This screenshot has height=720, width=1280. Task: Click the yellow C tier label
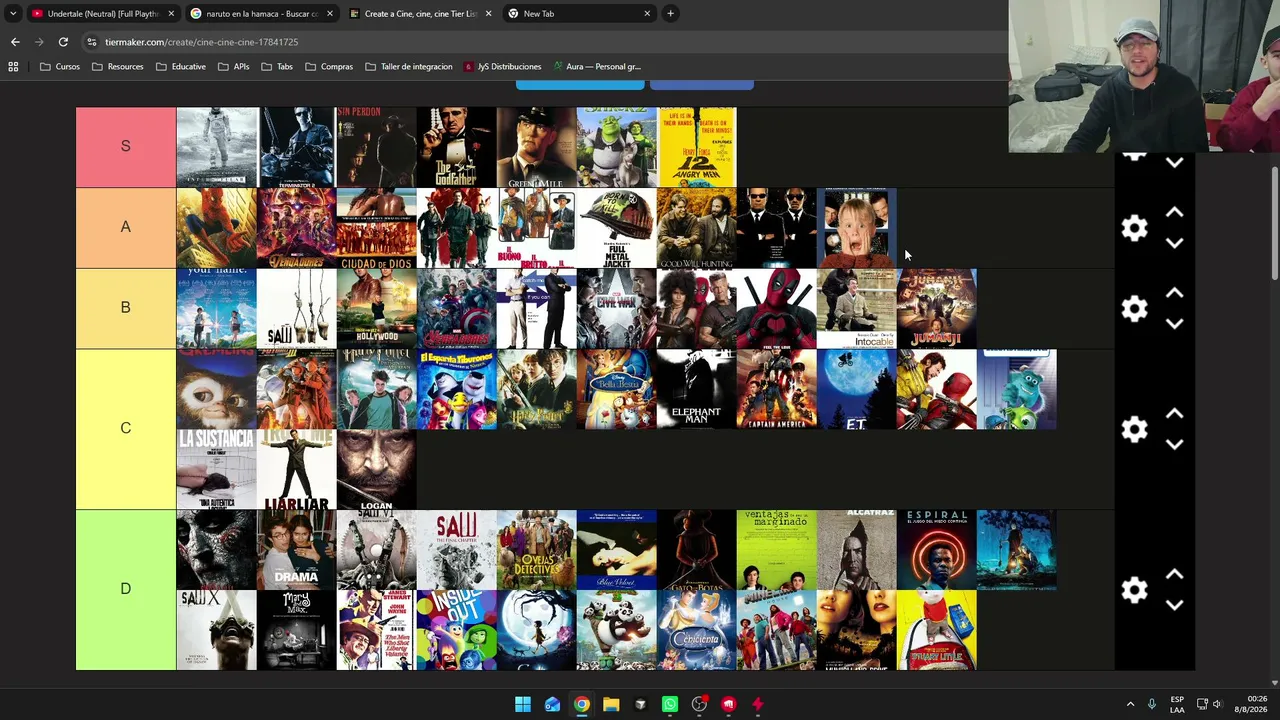[x=126, y=429]
